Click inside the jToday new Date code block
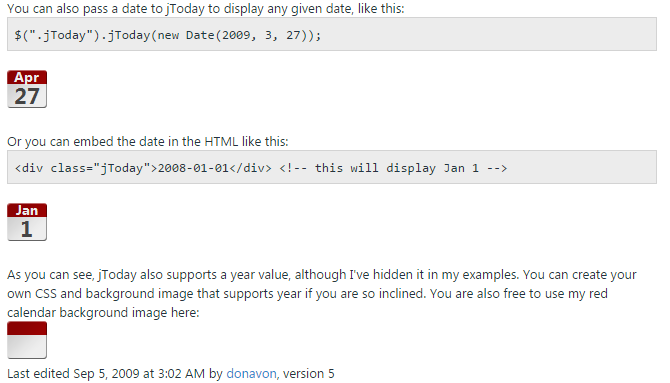 click(x=332, y=34)
